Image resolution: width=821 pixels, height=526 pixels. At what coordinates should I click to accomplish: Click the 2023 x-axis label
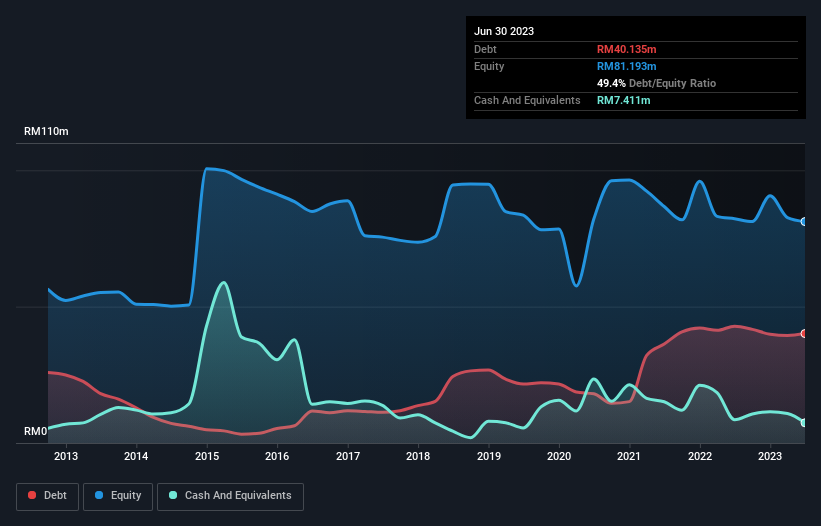[x=770, y=456]
